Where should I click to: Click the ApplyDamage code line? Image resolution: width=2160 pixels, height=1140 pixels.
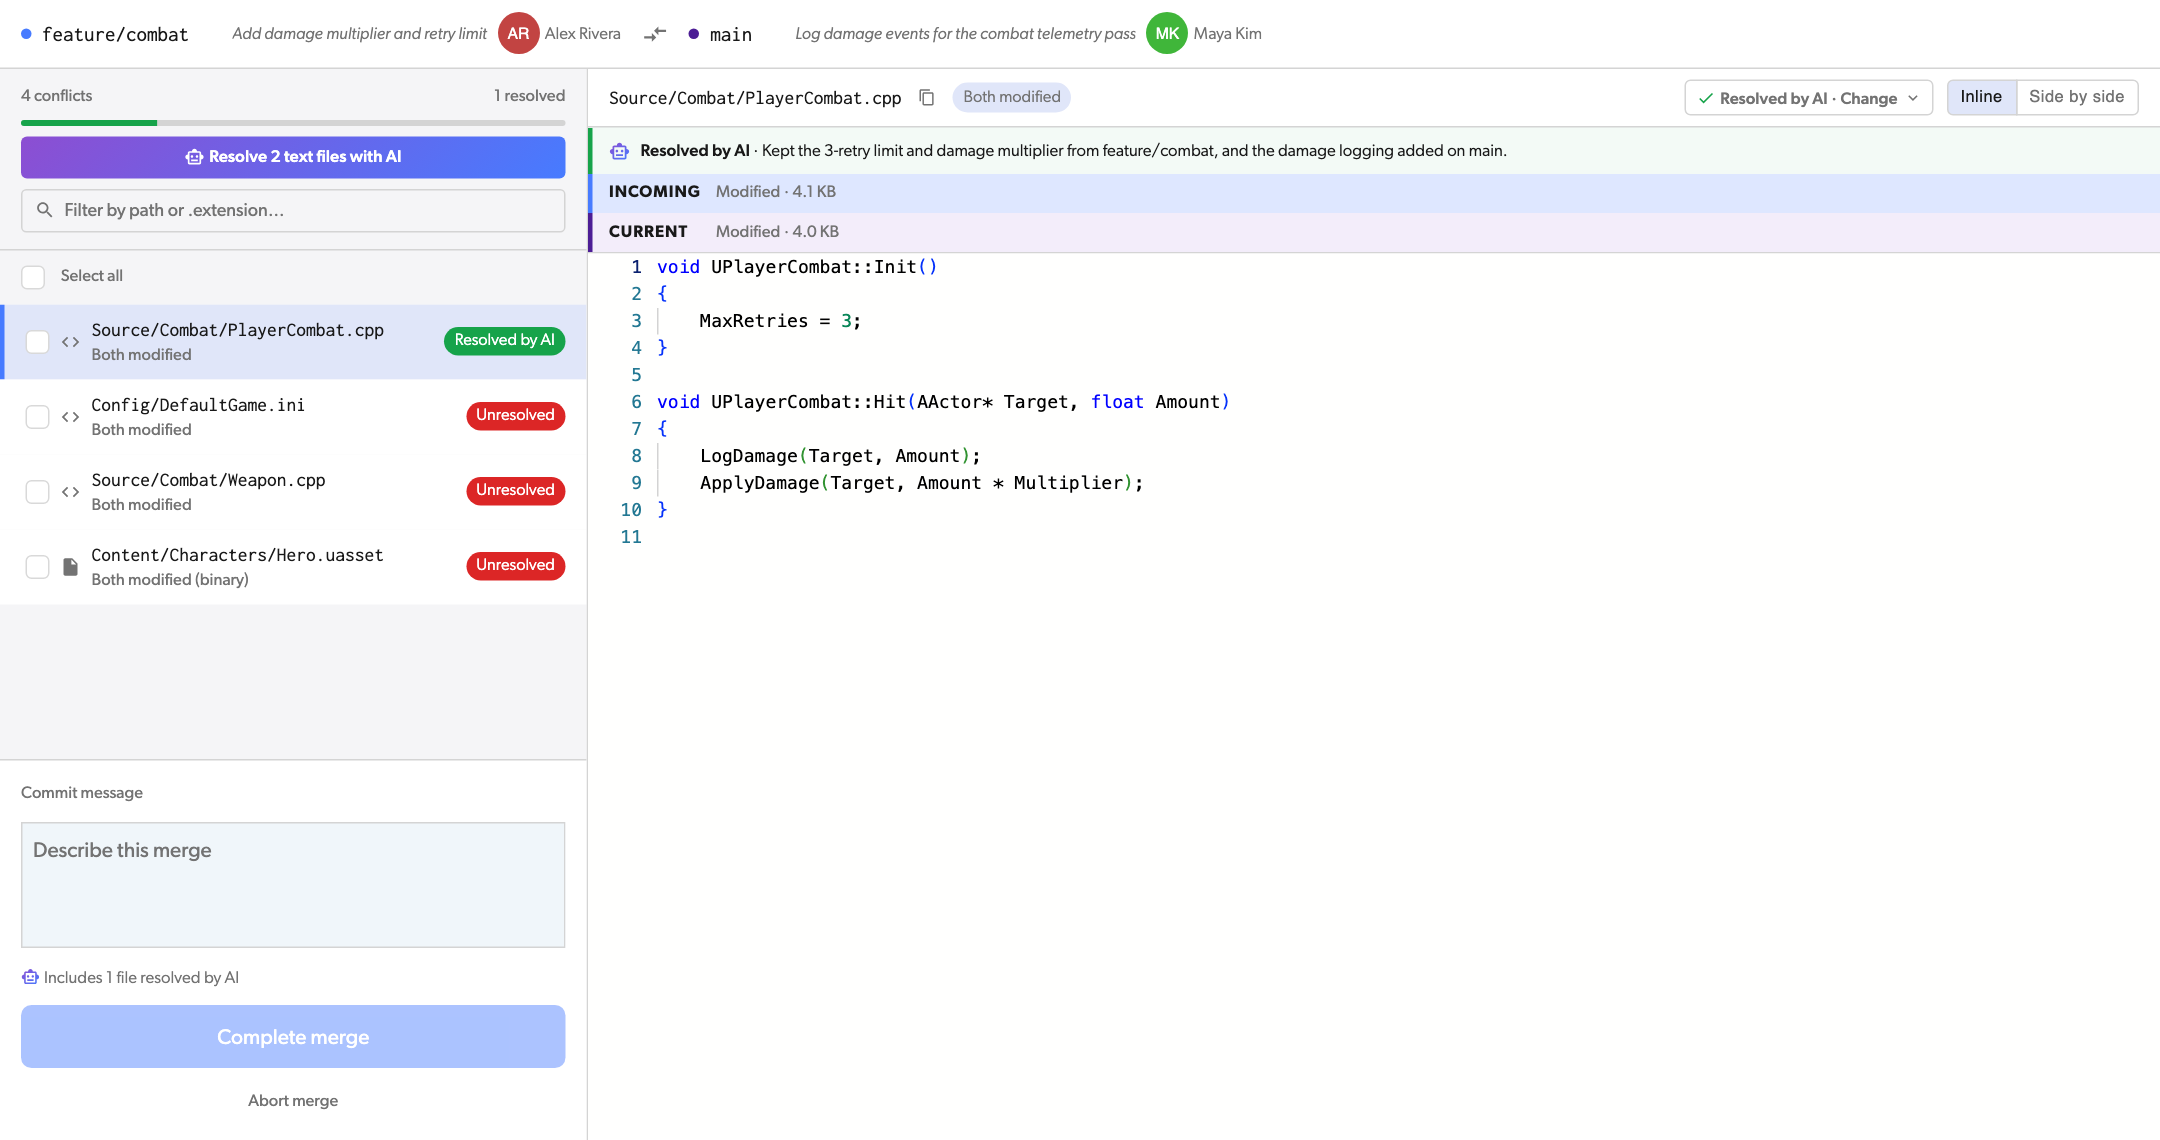(x=921, y=483)
